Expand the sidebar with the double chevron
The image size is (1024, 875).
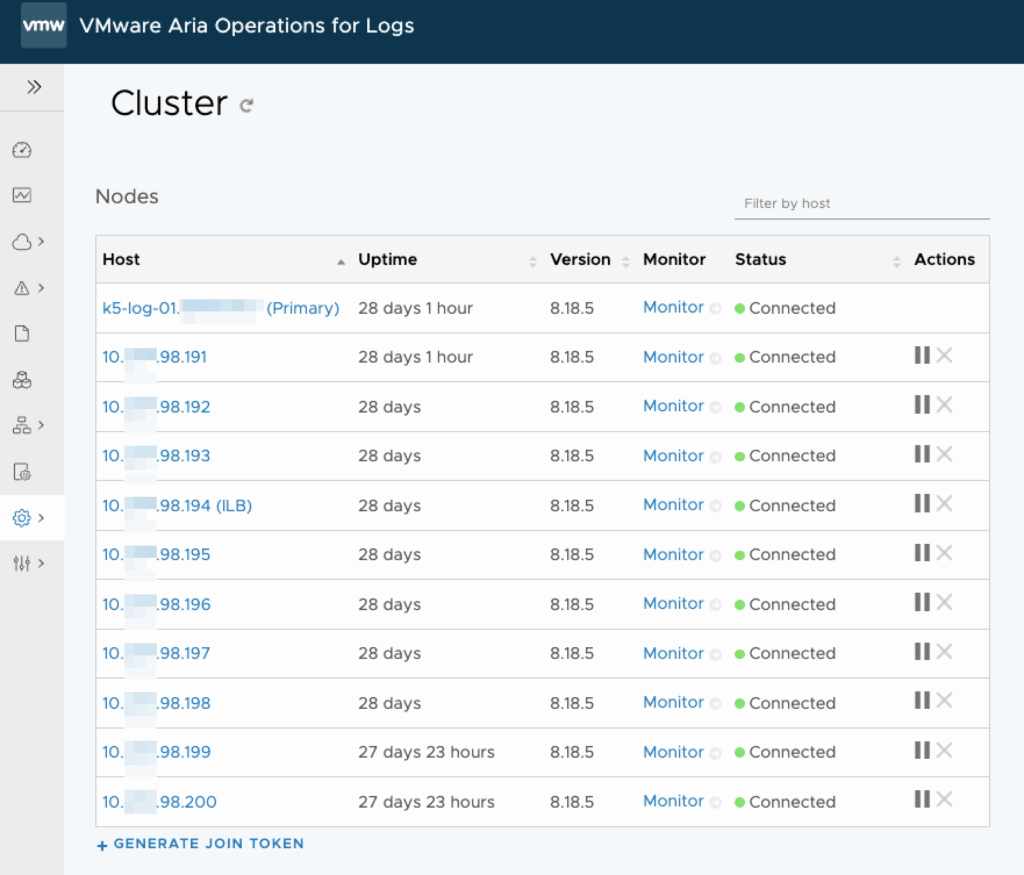coord(34,87)
